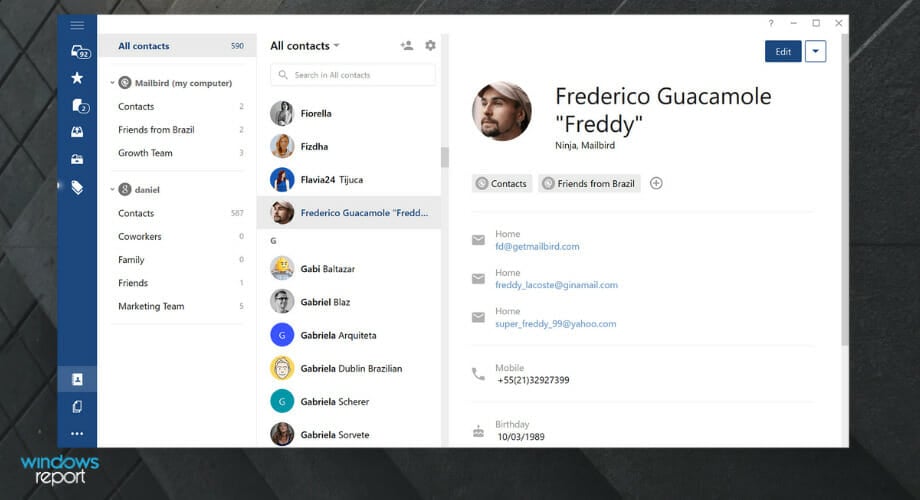
Task: Open the tags icon in sidebar
Action: pos(77,187)
